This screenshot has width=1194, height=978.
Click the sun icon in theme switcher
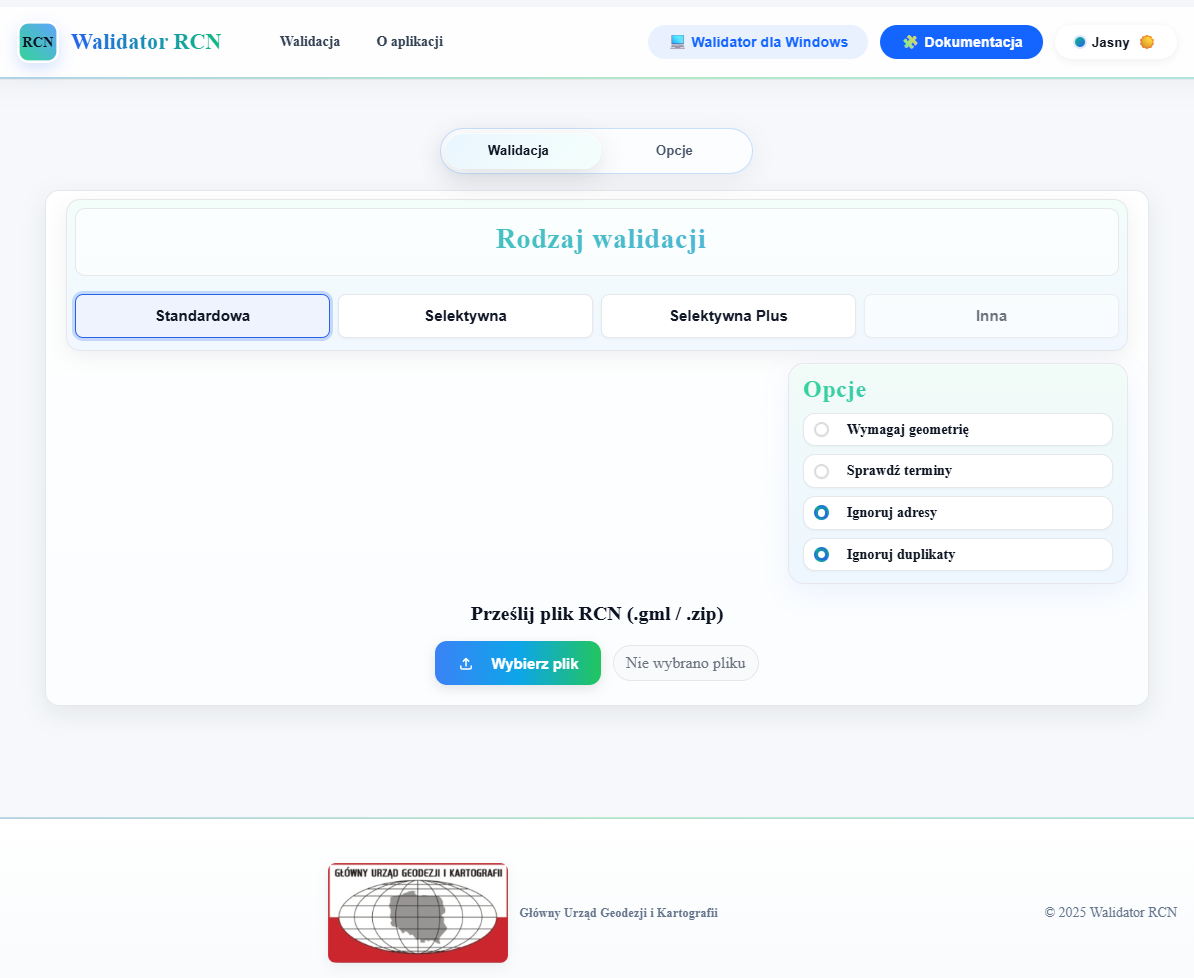[x=1147, y=42]
